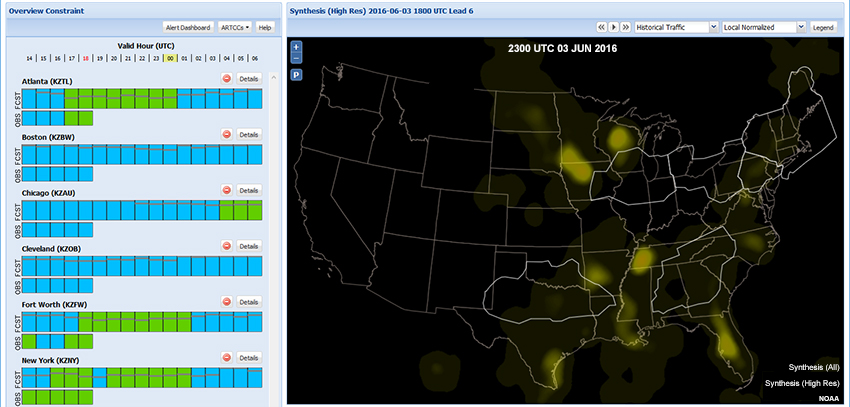Open the Local Normalized dropdown
This screenshot has height=407, width=850.
[x=764, y=27]
